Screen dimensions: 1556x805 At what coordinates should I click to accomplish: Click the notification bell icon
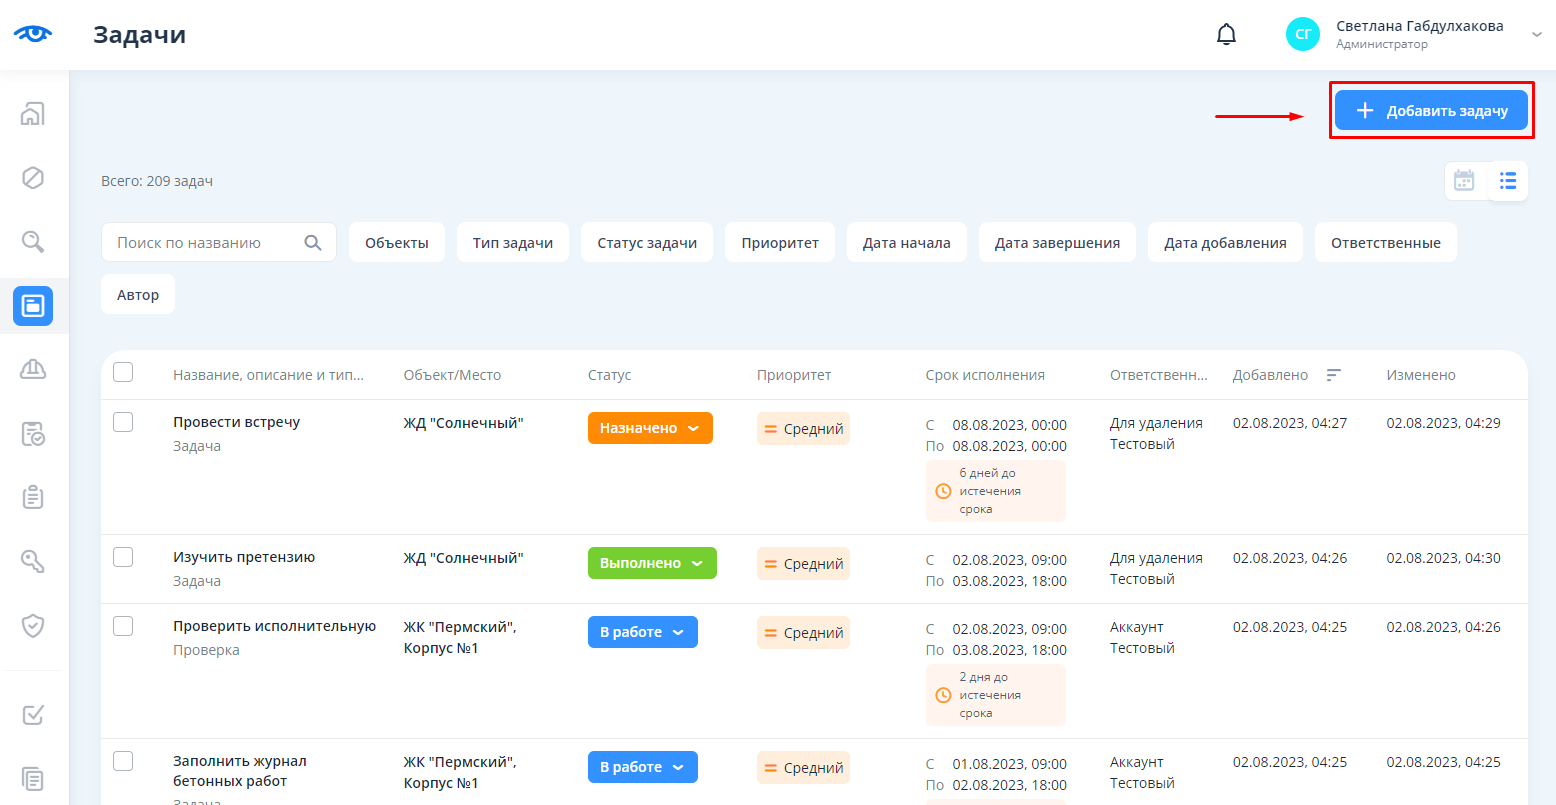(x=1226, y=35)
